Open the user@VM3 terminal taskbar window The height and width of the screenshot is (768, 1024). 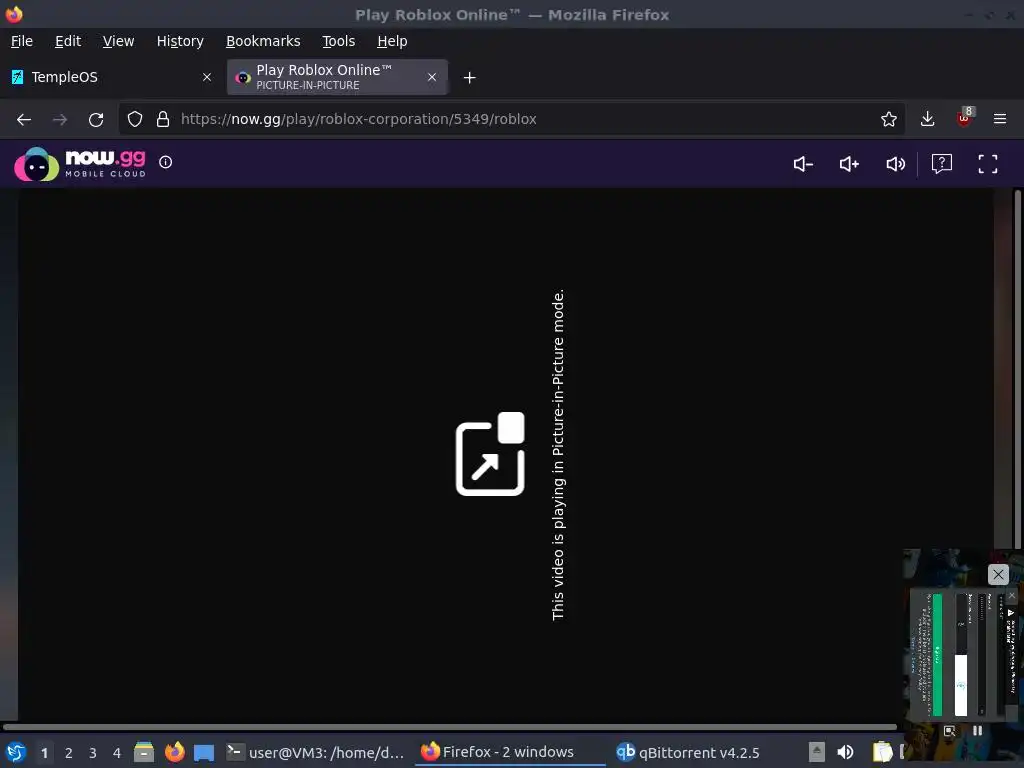(x=316, y=752)
